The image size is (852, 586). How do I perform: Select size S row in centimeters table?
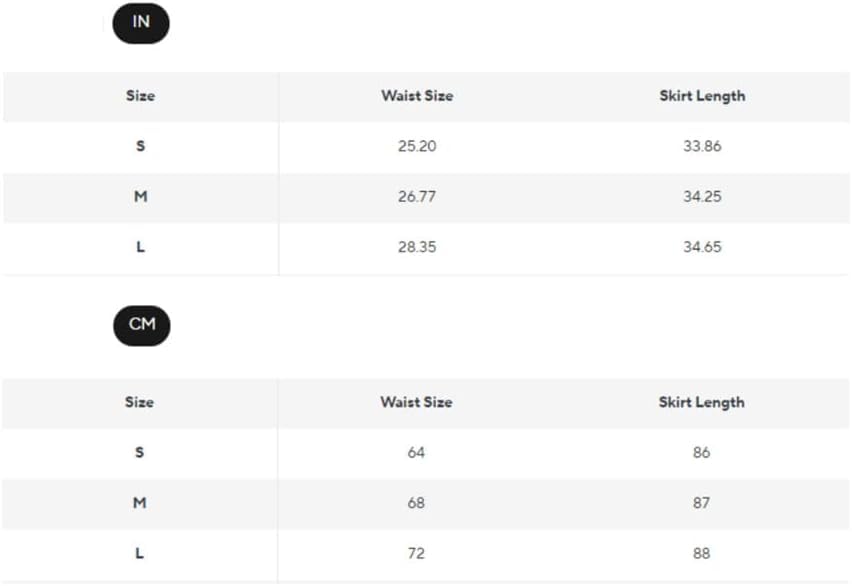(x=139, y=452)
